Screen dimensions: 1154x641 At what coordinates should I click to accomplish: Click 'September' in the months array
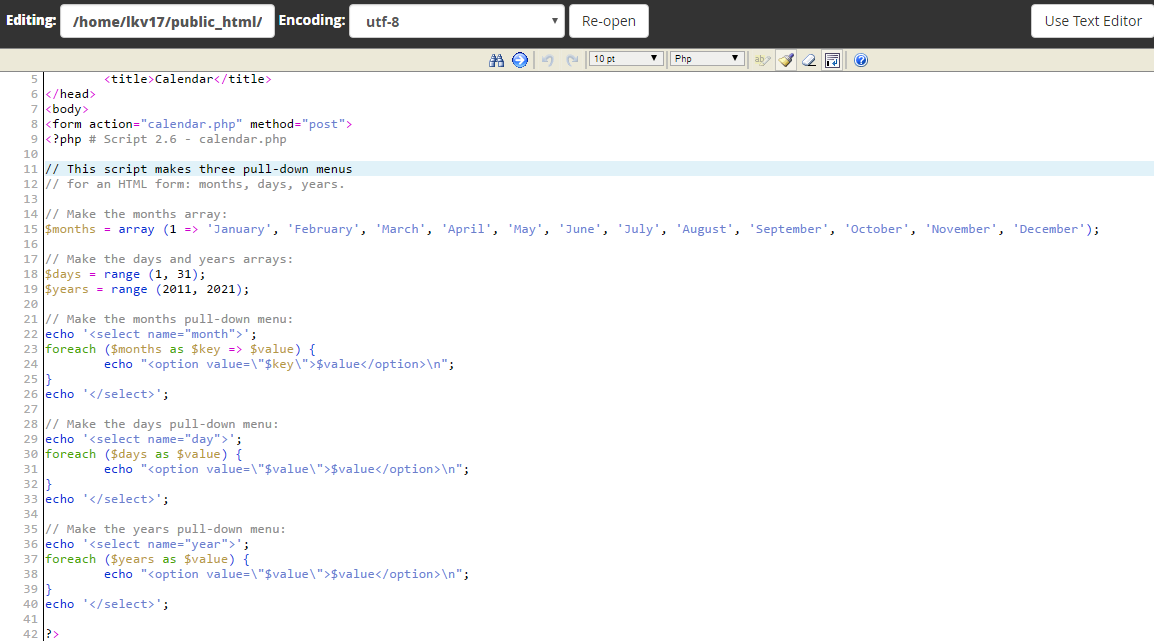coord(788,229)
